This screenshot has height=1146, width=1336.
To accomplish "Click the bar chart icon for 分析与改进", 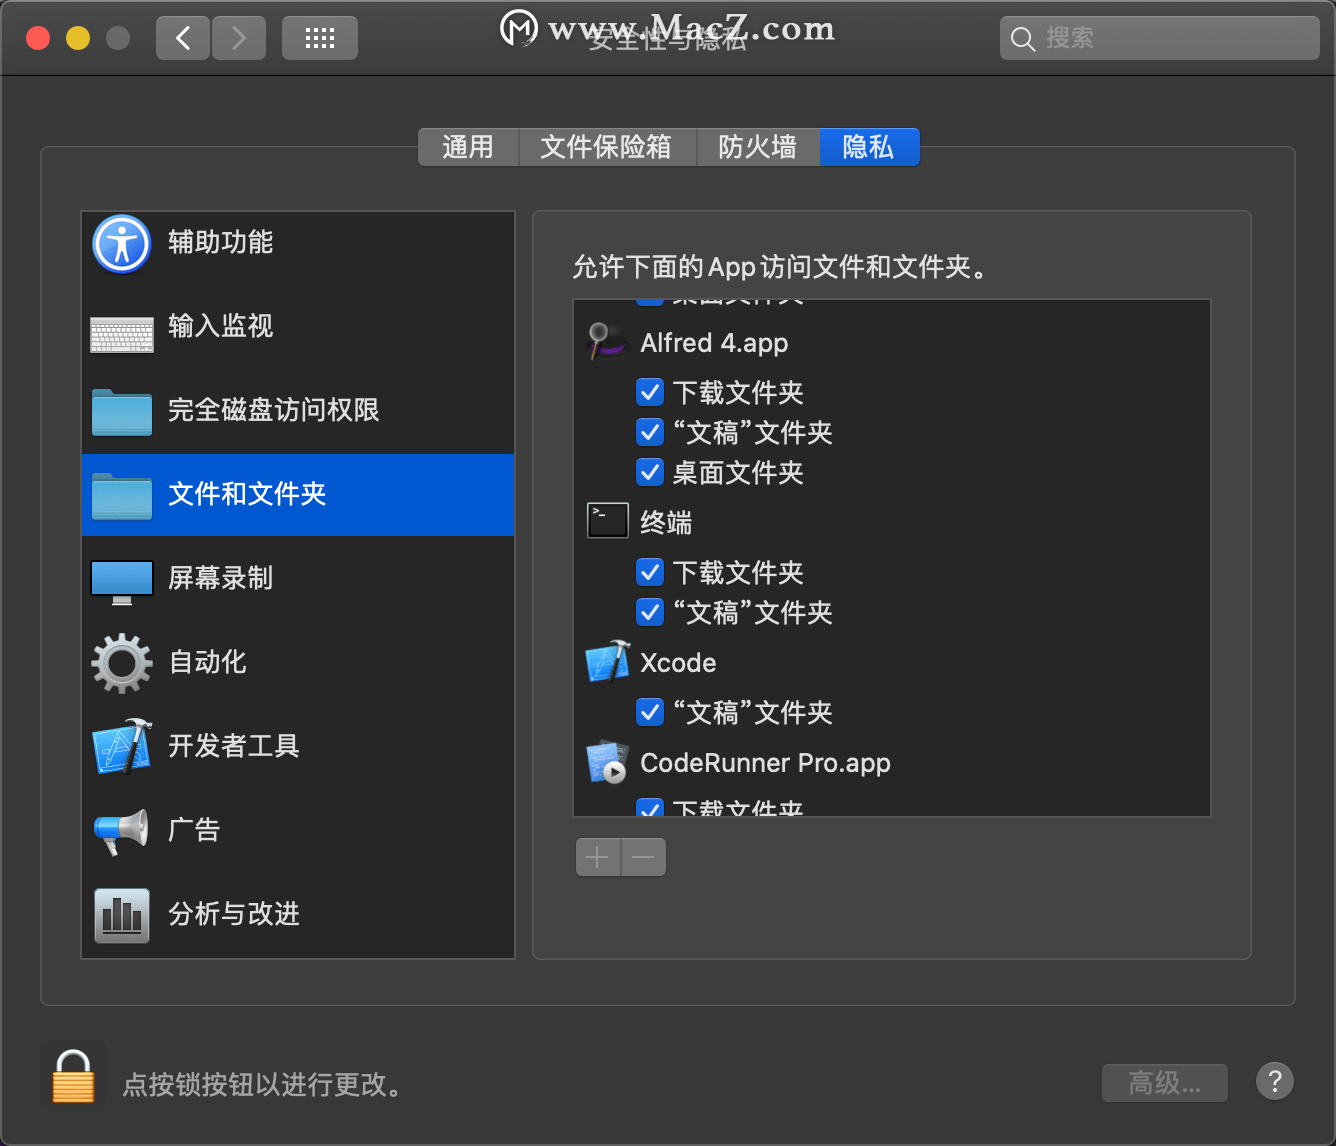I will pos(122,915).
